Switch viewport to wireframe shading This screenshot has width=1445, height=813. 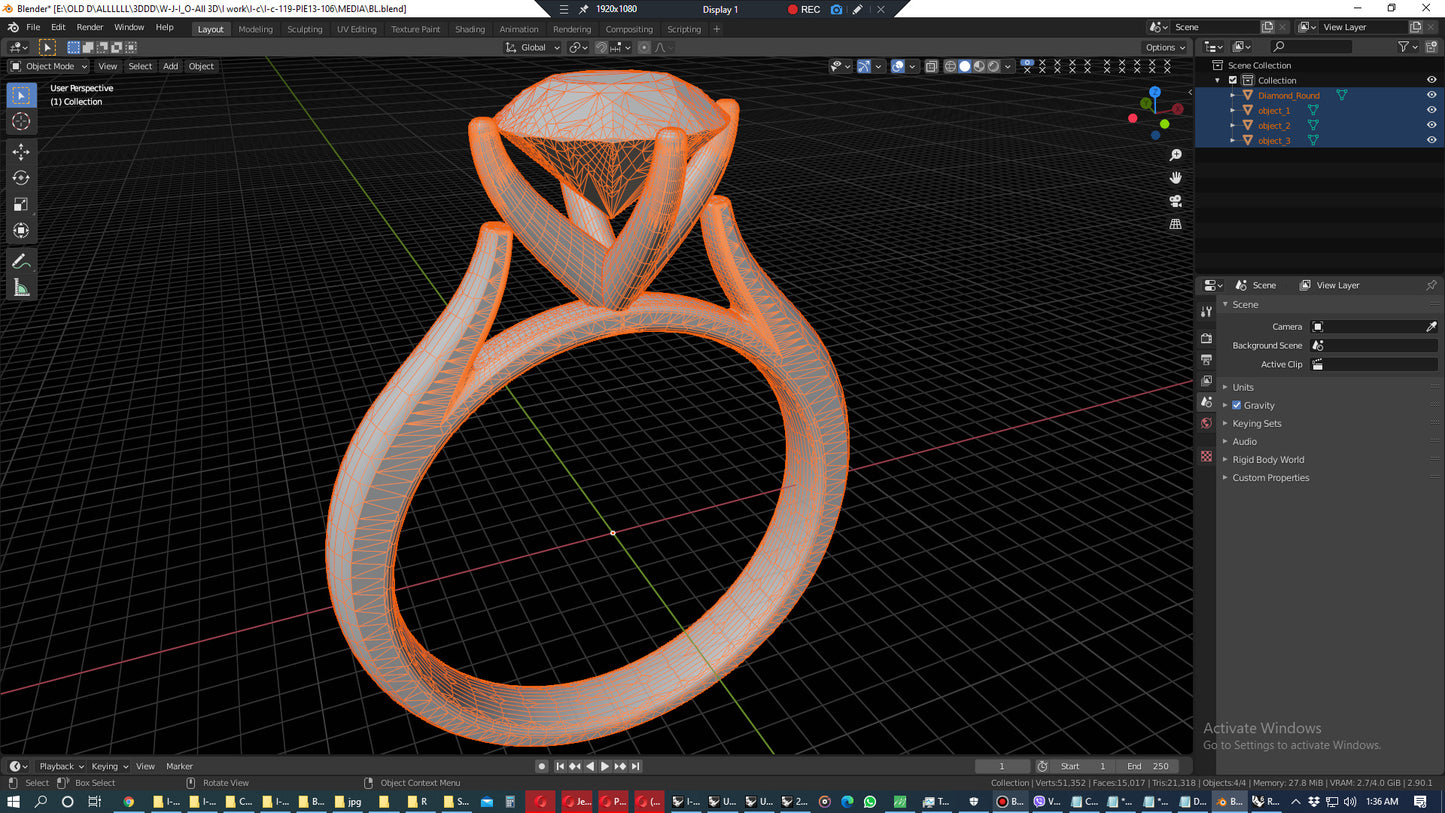(950, 66)
